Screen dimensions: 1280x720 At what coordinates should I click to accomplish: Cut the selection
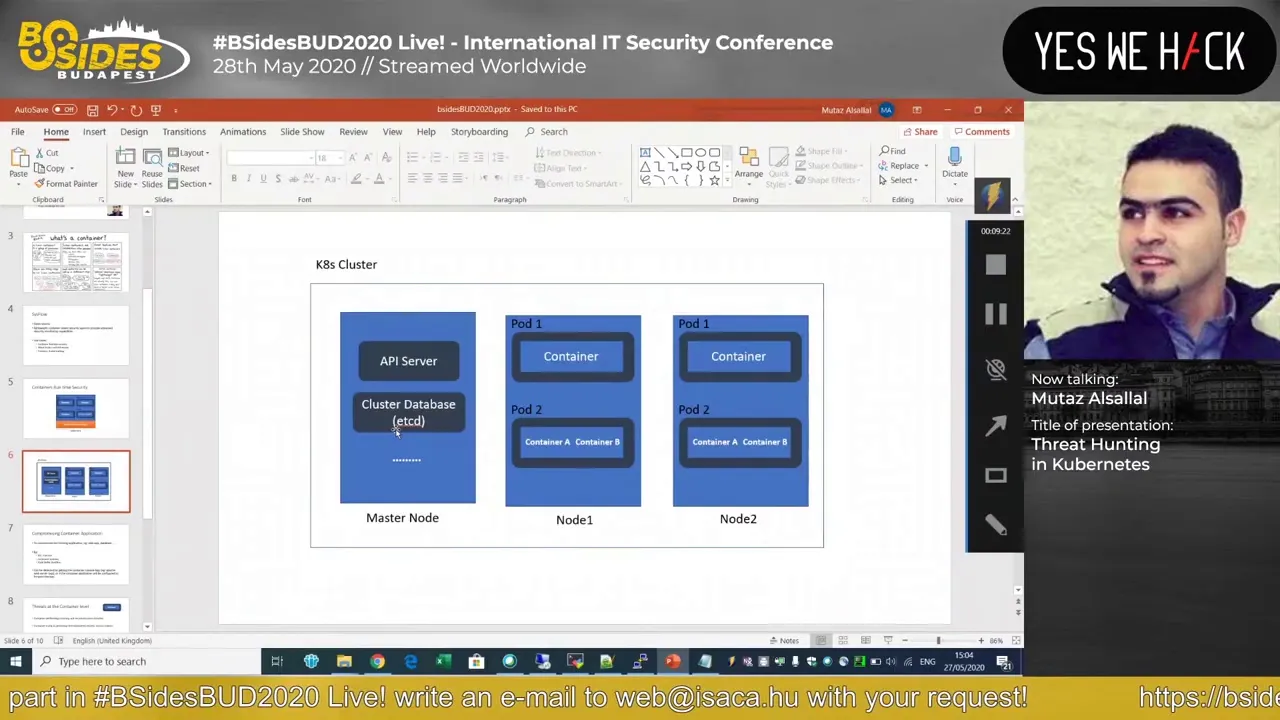click(47, 153)
